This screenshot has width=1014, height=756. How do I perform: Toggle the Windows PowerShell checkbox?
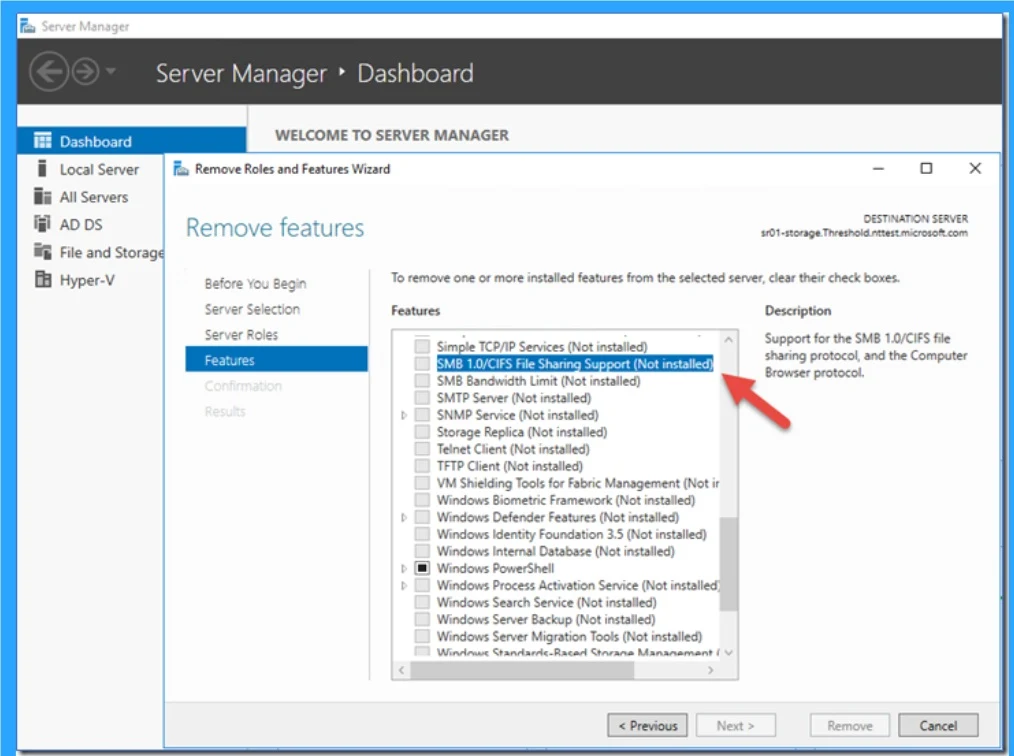(422, 568)
